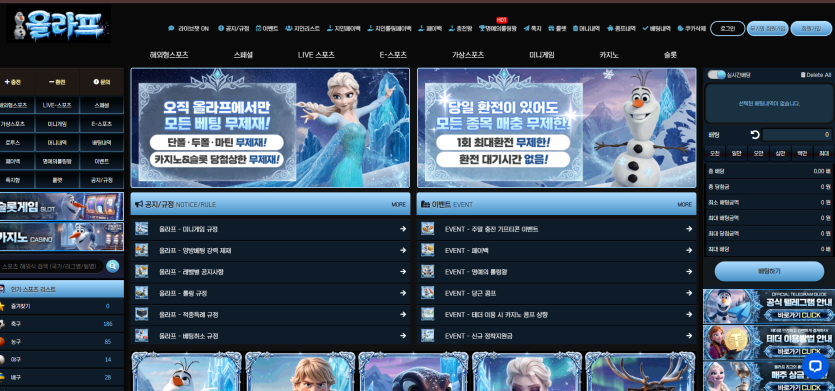Image resolution: width=835 pixels, height=391 pixels.
Task: Click Delete All in the bet slip
Action: (x=816, y=75)
